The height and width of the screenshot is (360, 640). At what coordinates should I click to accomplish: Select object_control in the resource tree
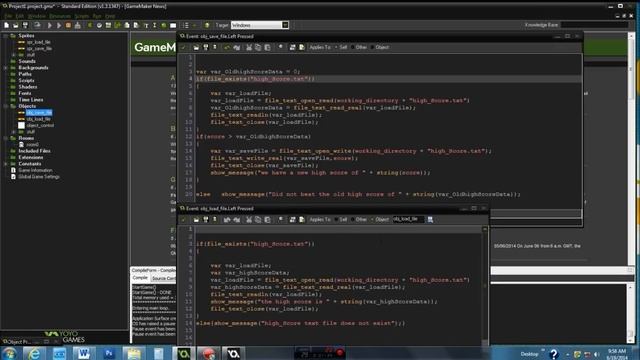click(x=40, y=125)
